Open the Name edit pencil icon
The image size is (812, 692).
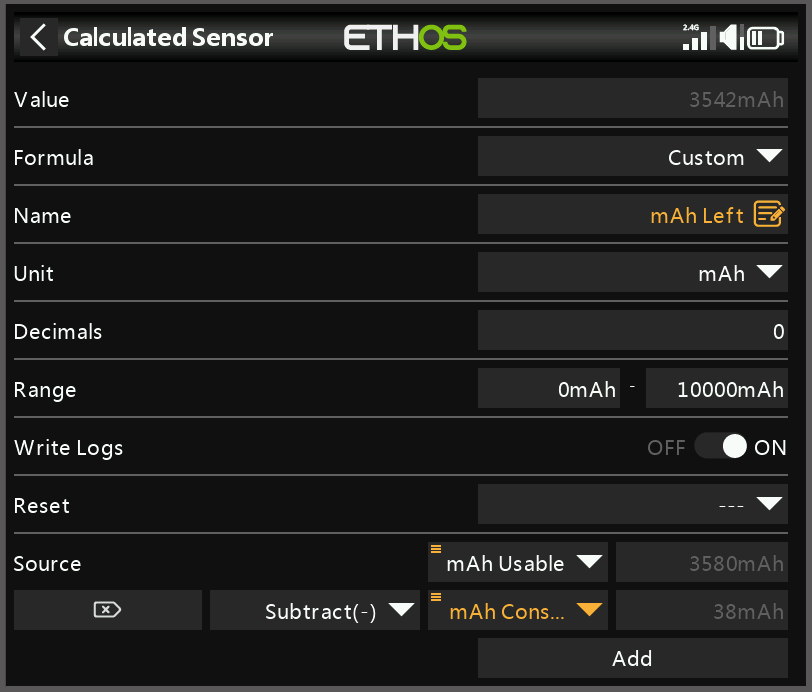click(x=769, y=214)
